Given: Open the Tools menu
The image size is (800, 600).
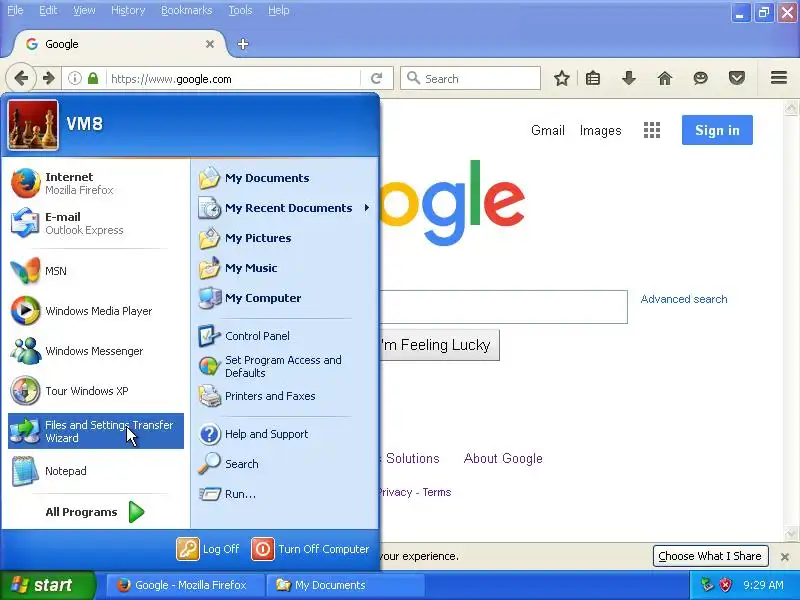Looking at the screenshot, I should coord(240,10).
